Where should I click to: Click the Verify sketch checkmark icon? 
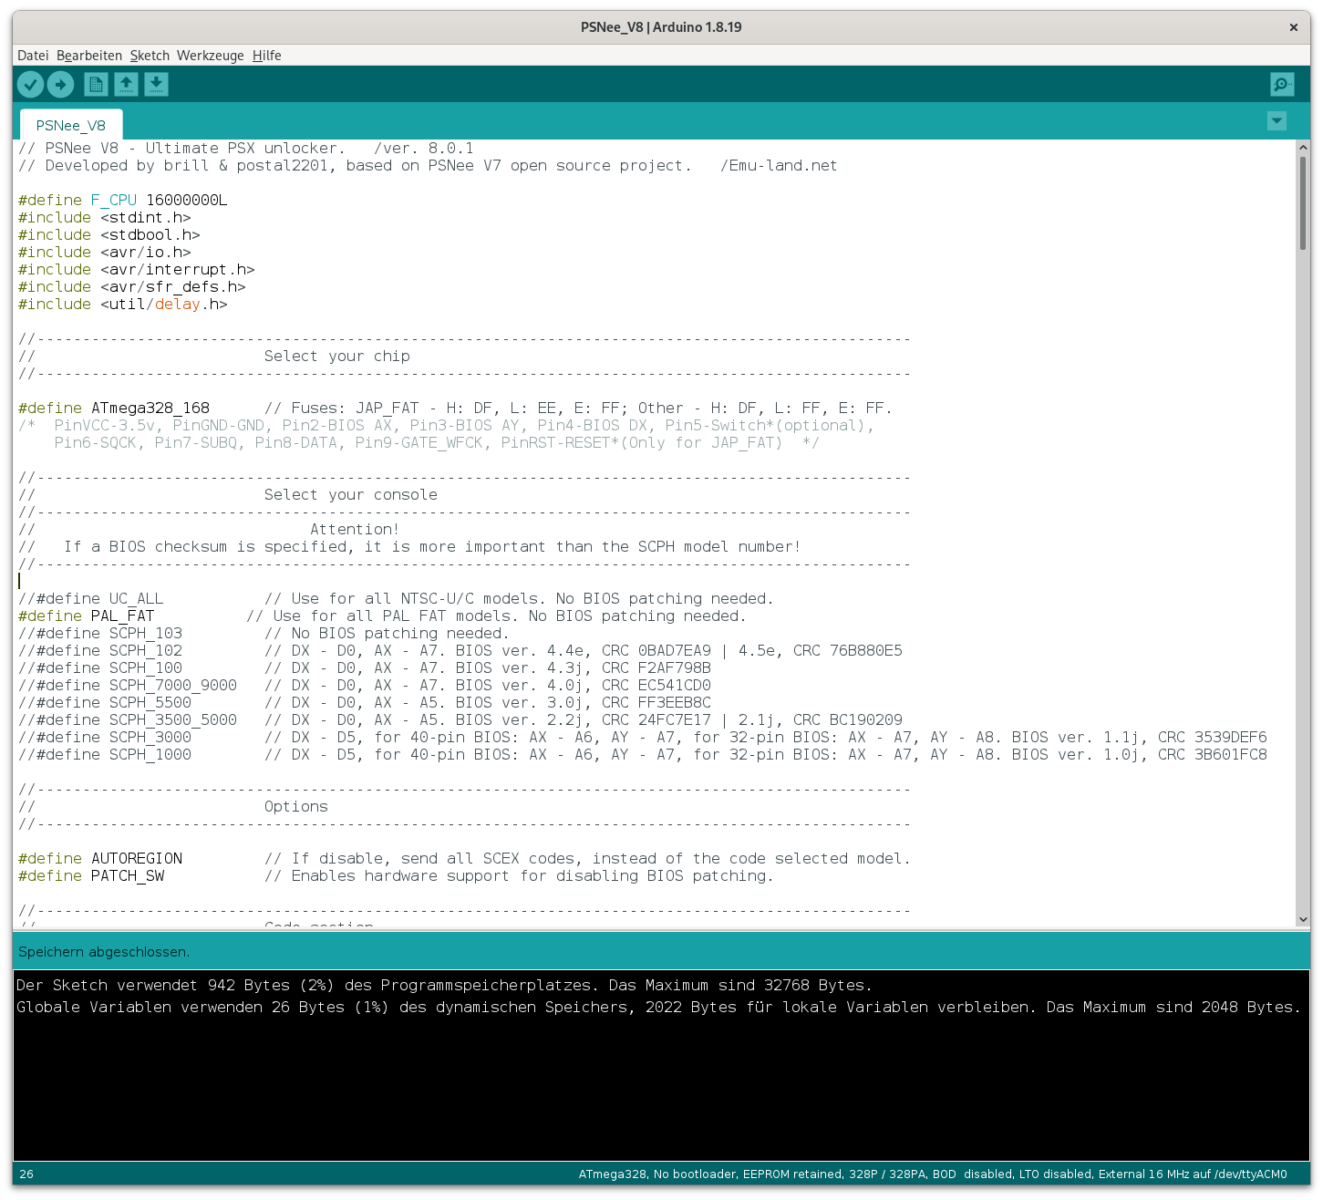click(31, 85)
